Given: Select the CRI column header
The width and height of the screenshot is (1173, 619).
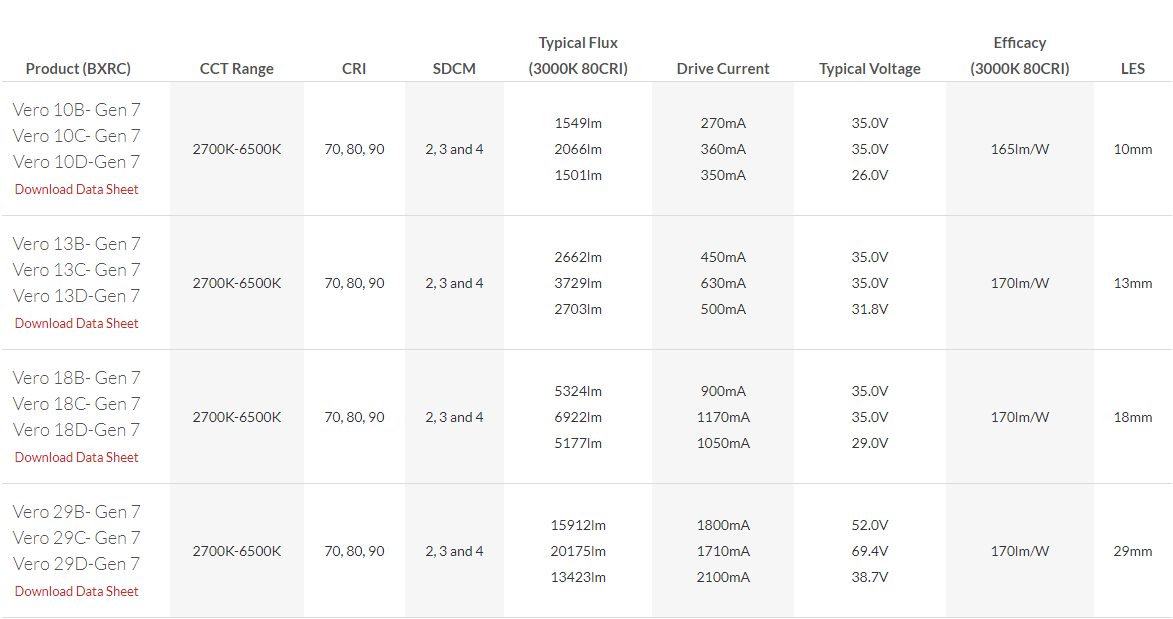Looking at the screenshot, I should (x=354, y=69).
